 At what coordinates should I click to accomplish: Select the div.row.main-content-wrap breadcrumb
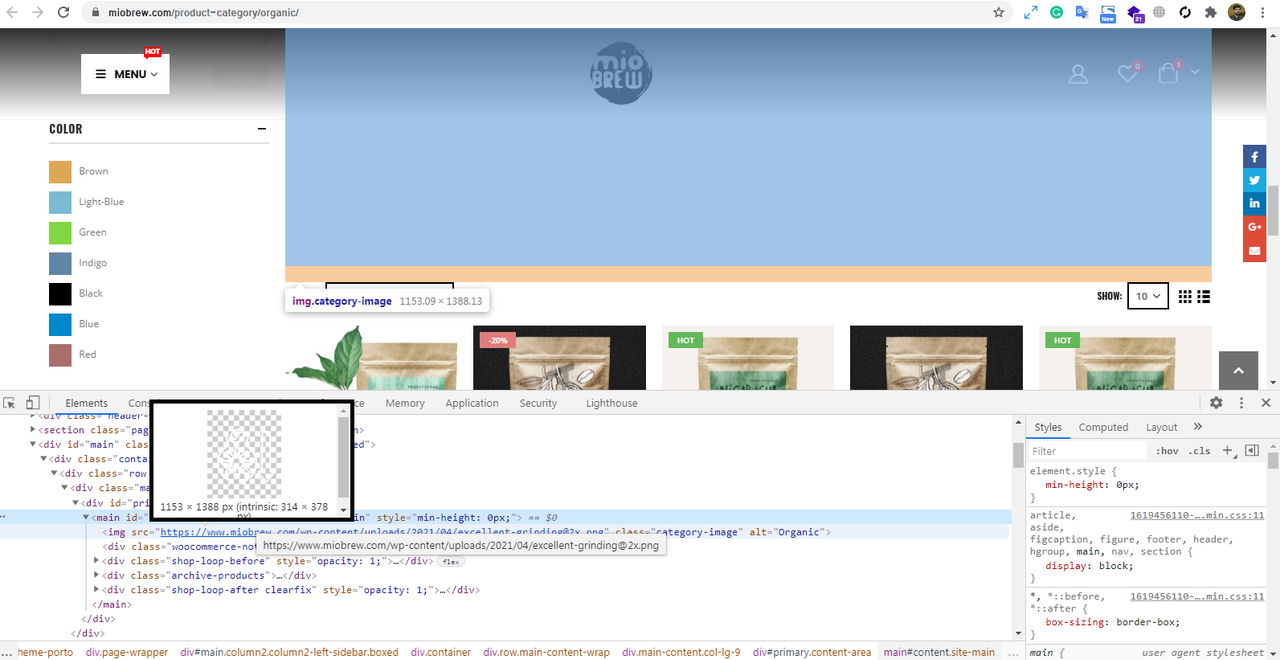click(x=546, y=652)
